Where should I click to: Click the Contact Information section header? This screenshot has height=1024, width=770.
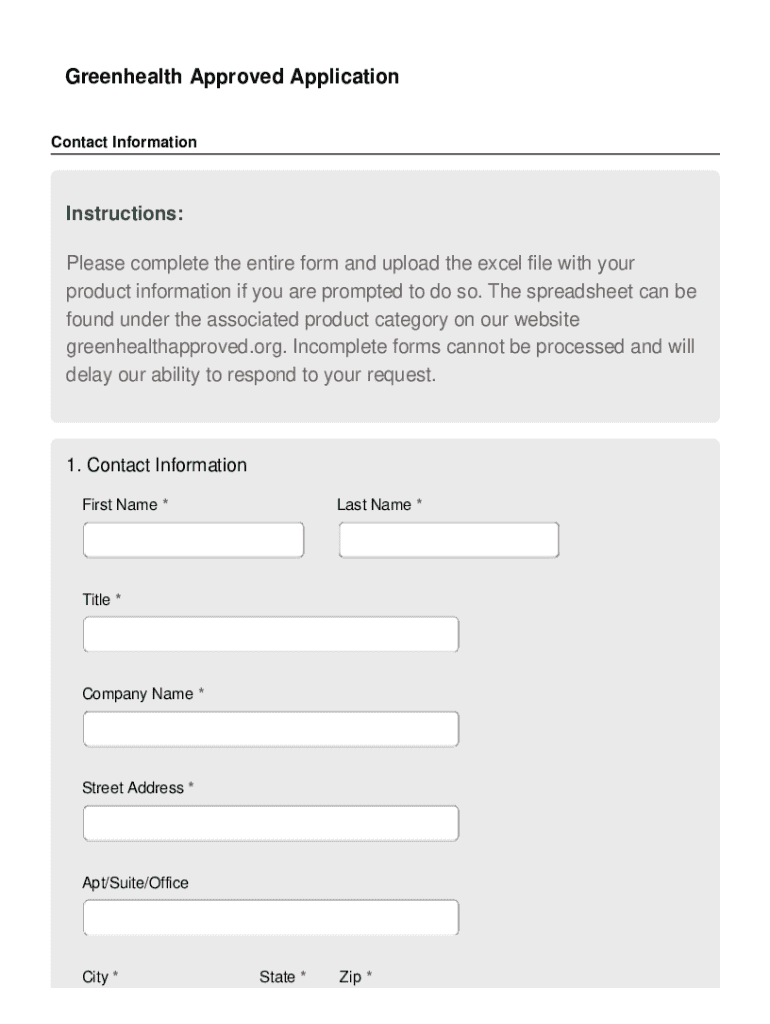point(124,142)
